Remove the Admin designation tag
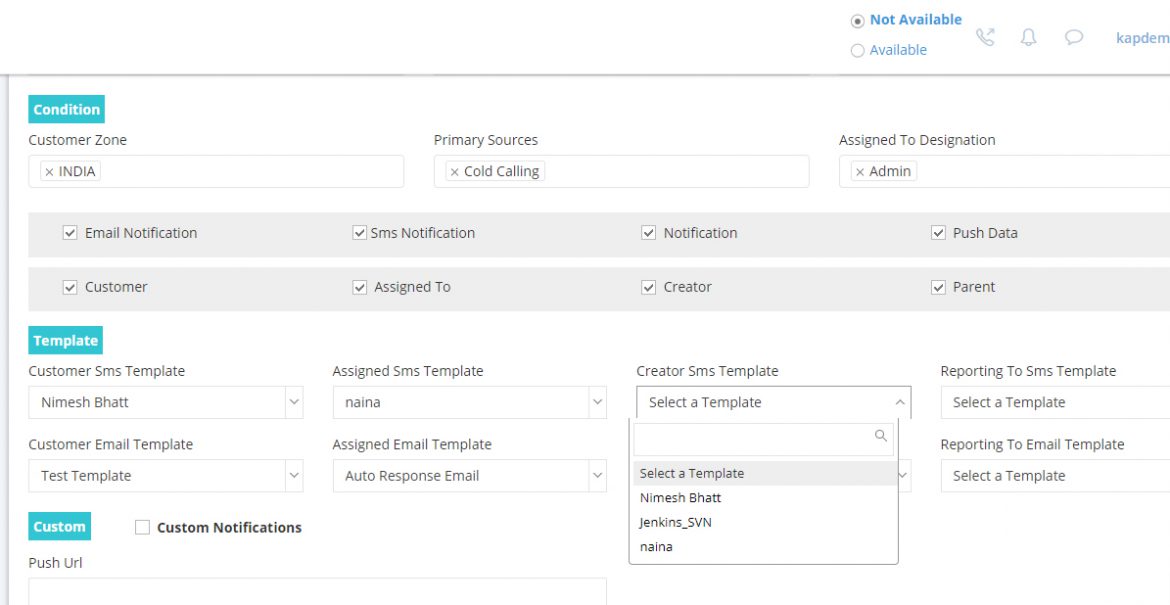 [860, 172]
